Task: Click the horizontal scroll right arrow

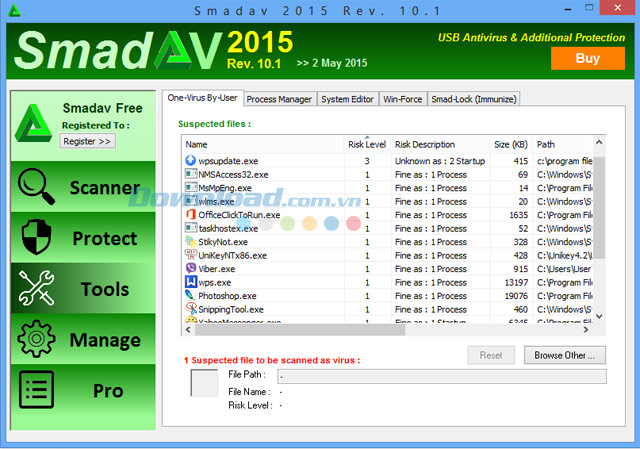Action: pyautogui.click(x=586, y=330)
